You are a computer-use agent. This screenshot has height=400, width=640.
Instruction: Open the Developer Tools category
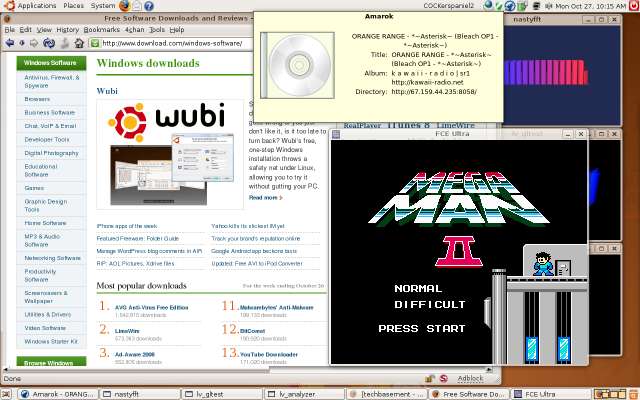coord(47,140)
